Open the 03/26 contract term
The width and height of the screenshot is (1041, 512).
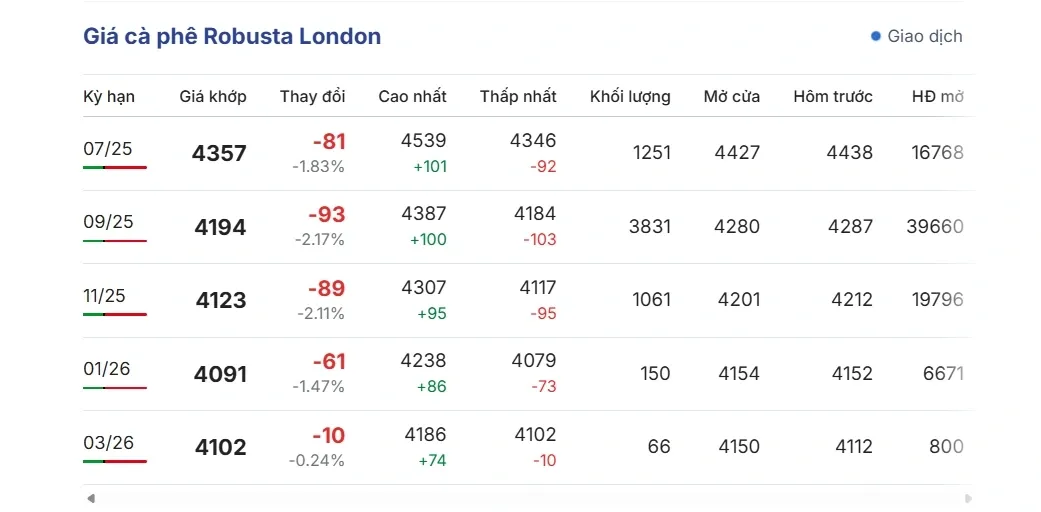[x=108, y=443]
